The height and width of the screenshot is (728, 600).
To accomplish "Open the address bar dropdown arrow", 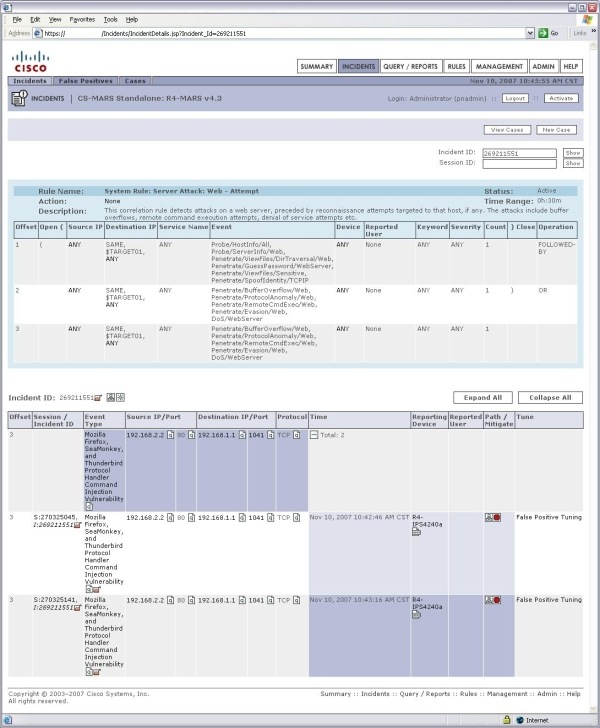I will click(530, 33).
